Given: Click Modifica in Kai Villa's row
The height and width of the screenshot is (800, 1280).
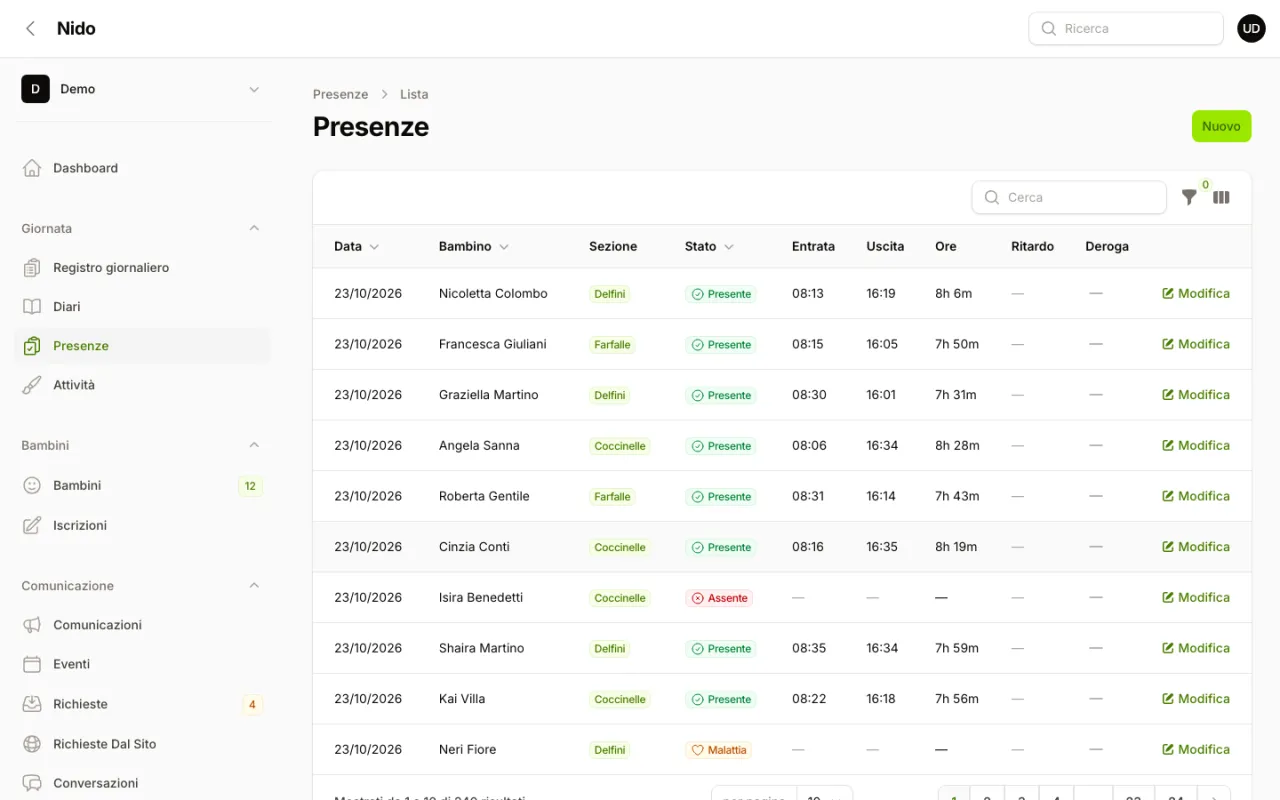Looking at the screenshot, I should (1196, 699).
